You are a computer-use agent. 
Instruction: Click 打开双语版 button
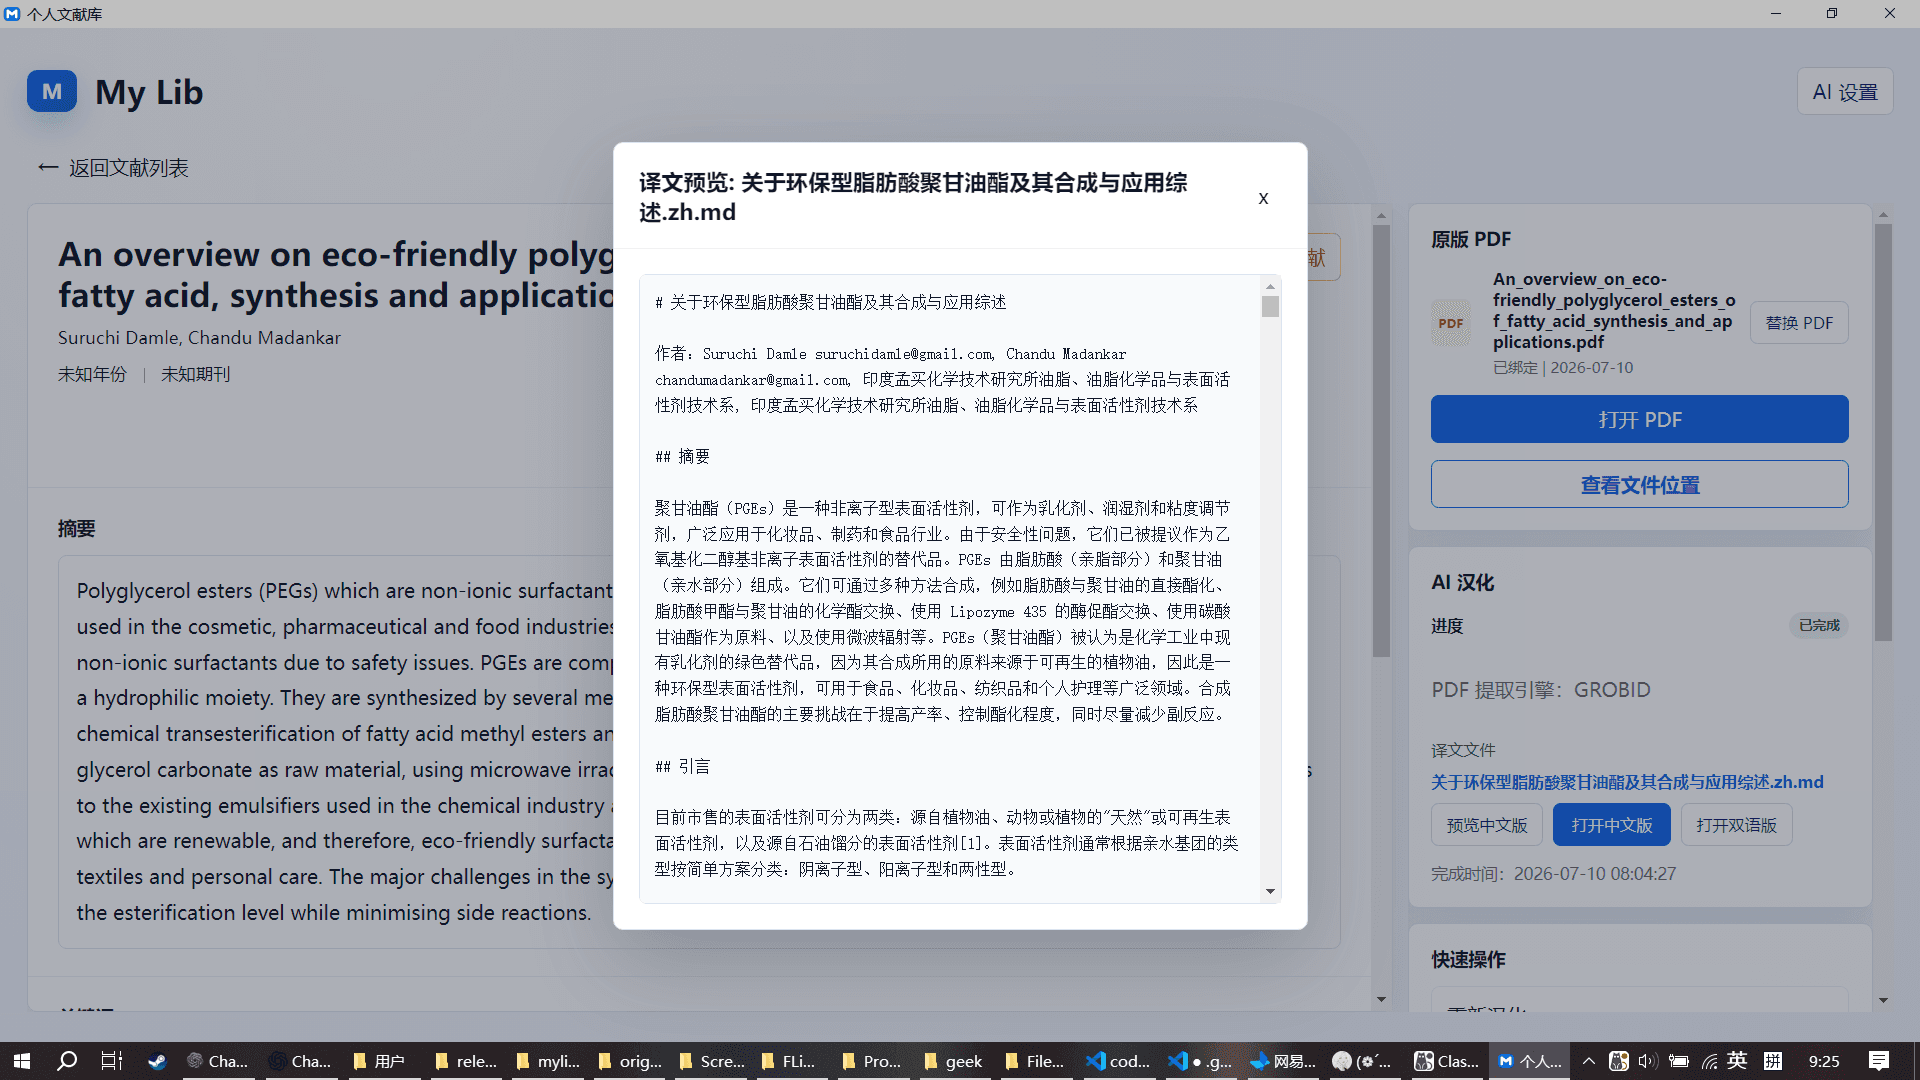click(x=1736, y=825)
